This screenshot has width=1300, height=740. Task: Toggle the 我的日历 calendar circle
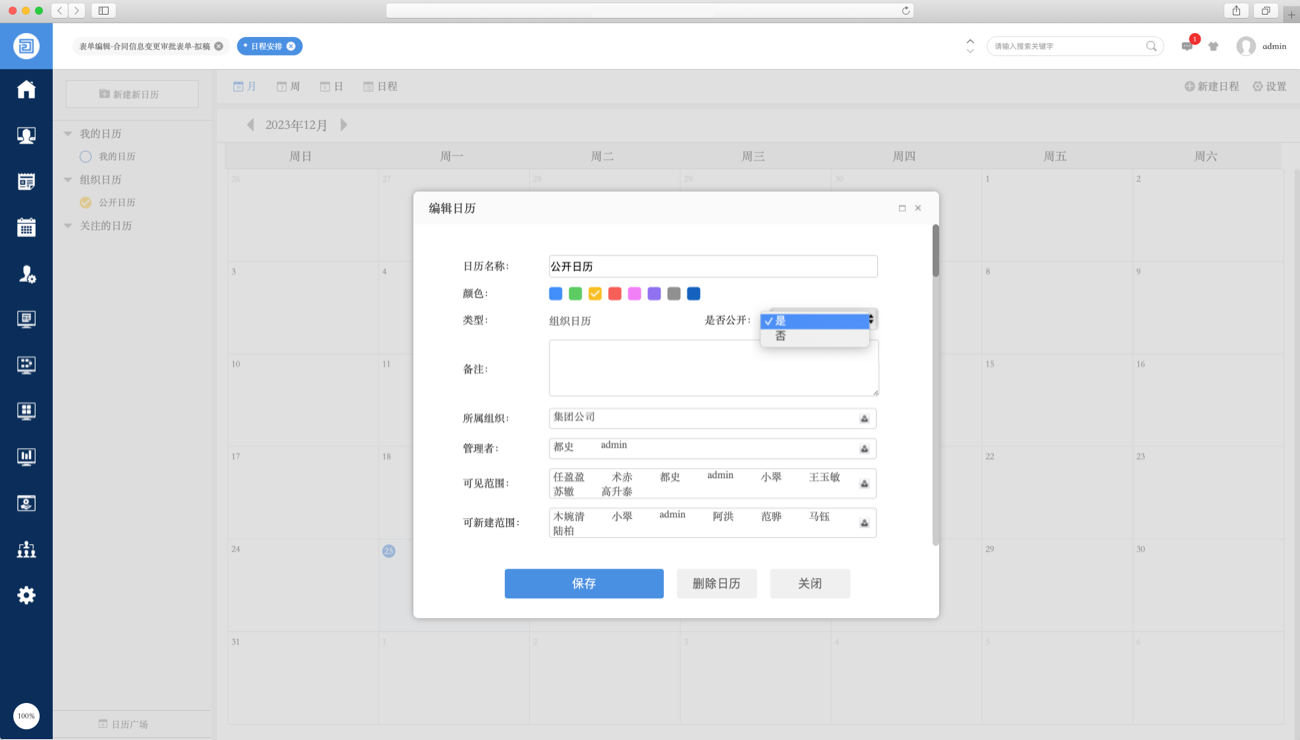[x=86, y=157]
